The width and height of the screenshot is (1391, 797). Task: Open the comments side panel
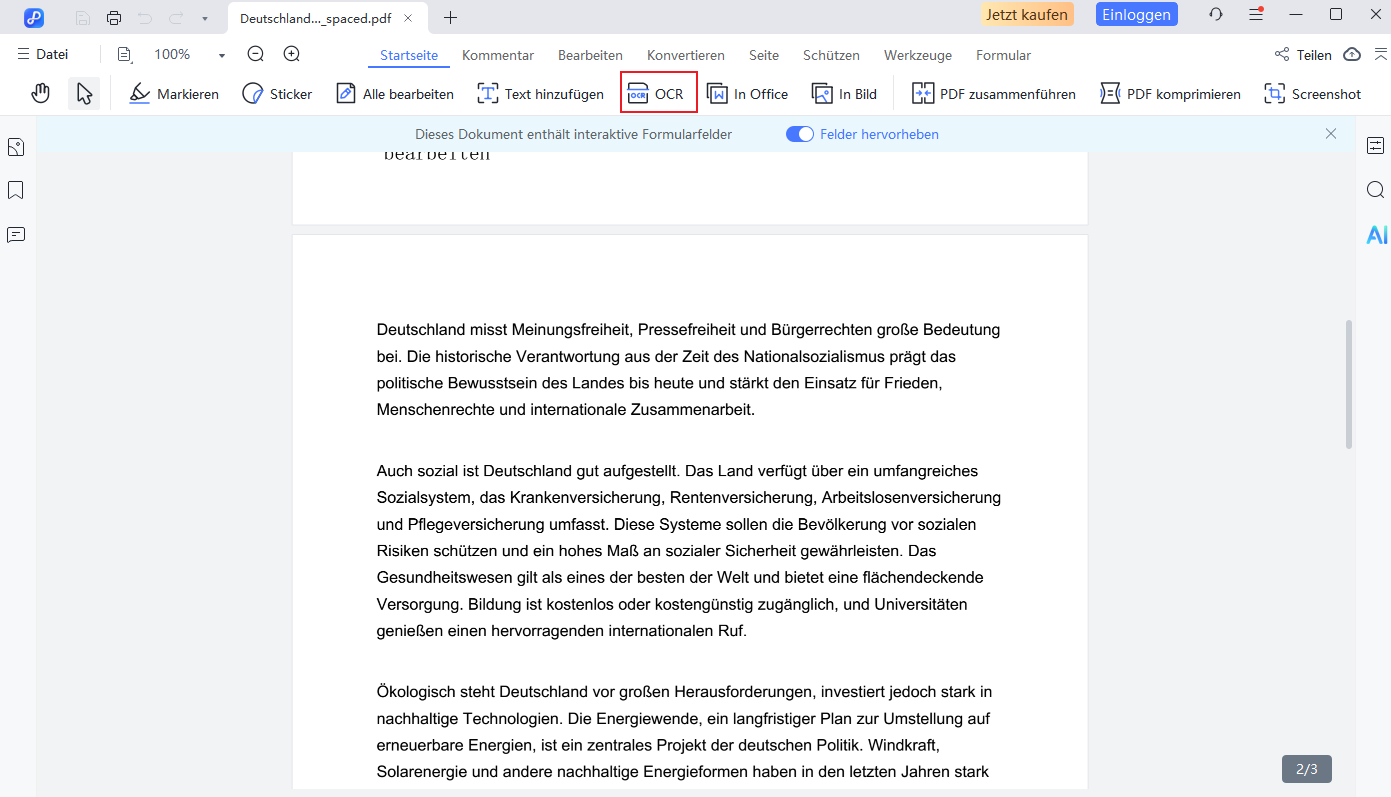(16, 235)
